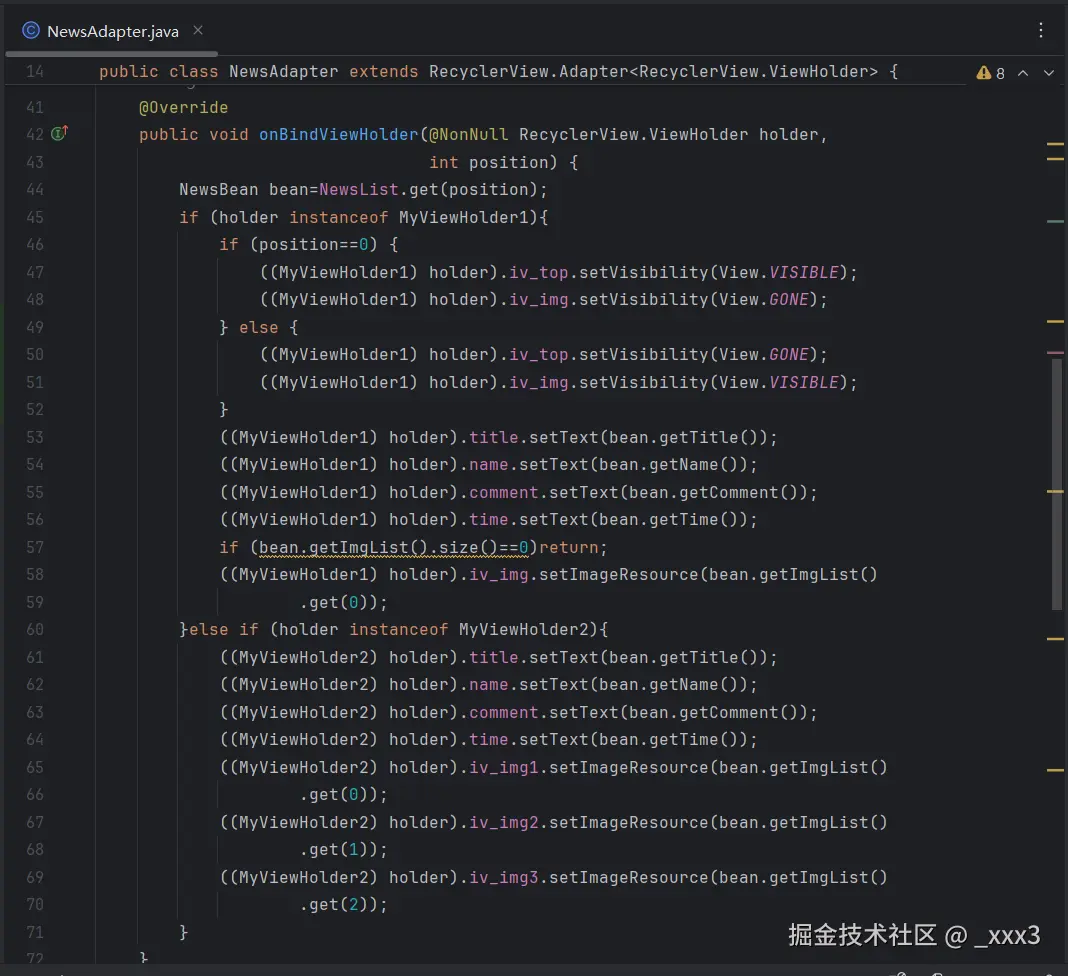This screenshot has height=976, width=1068.
Task: Click the @Override annotation on line 41
Action: pyautogui.click(x=183, y=108)
